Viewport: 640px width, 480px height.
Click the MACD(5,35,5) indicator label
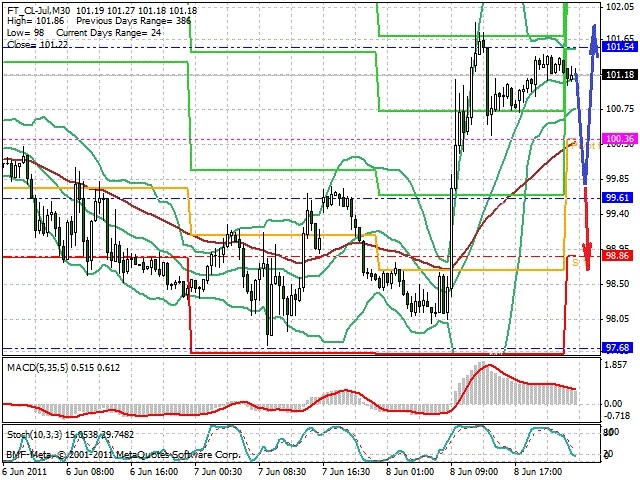38,368
